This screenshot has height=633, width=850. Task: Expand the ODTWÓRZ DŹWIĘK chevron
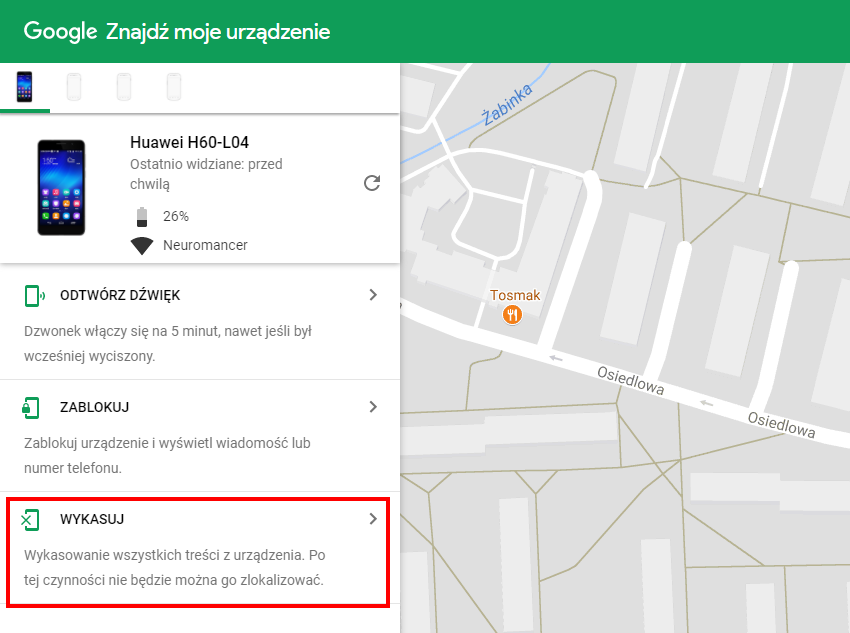tap(373, 295)
